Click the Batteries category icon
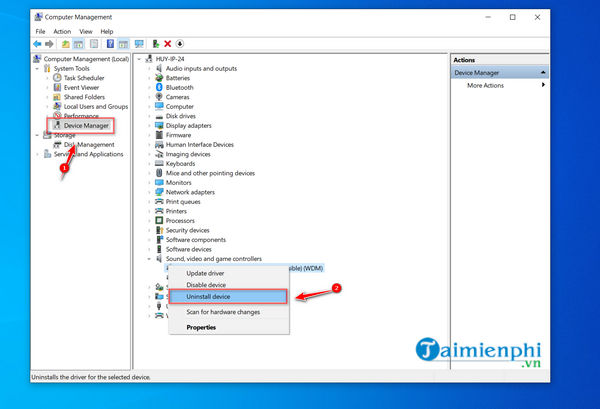 159,78
